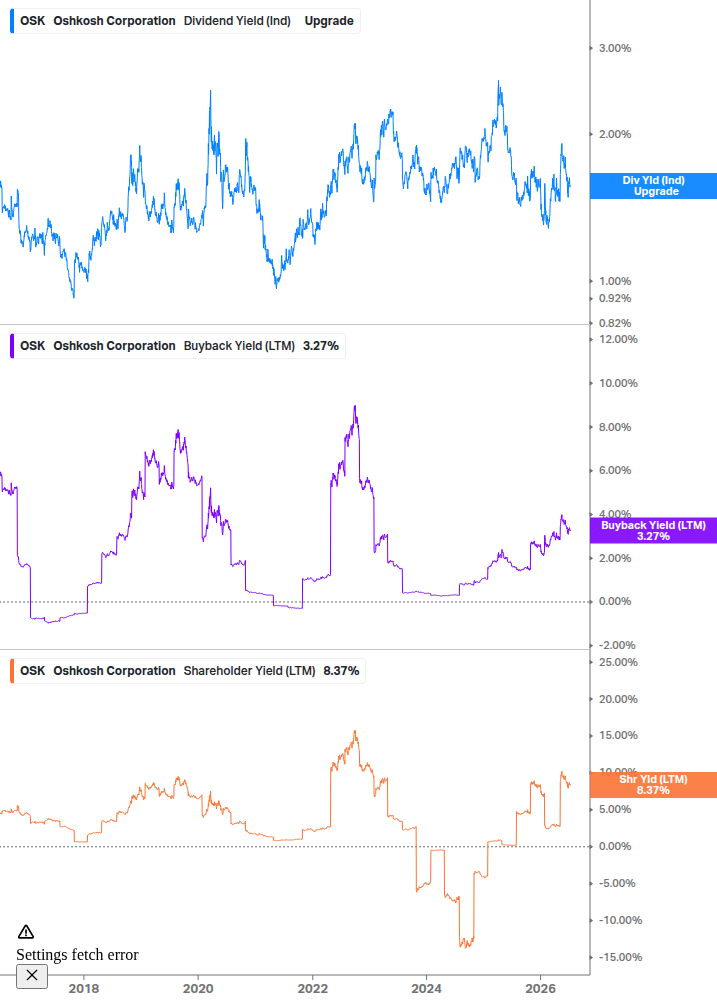The image size is (717, 1005).
Task: Click the 2.00% label on dividend yield axis
Action: (615, 134)
